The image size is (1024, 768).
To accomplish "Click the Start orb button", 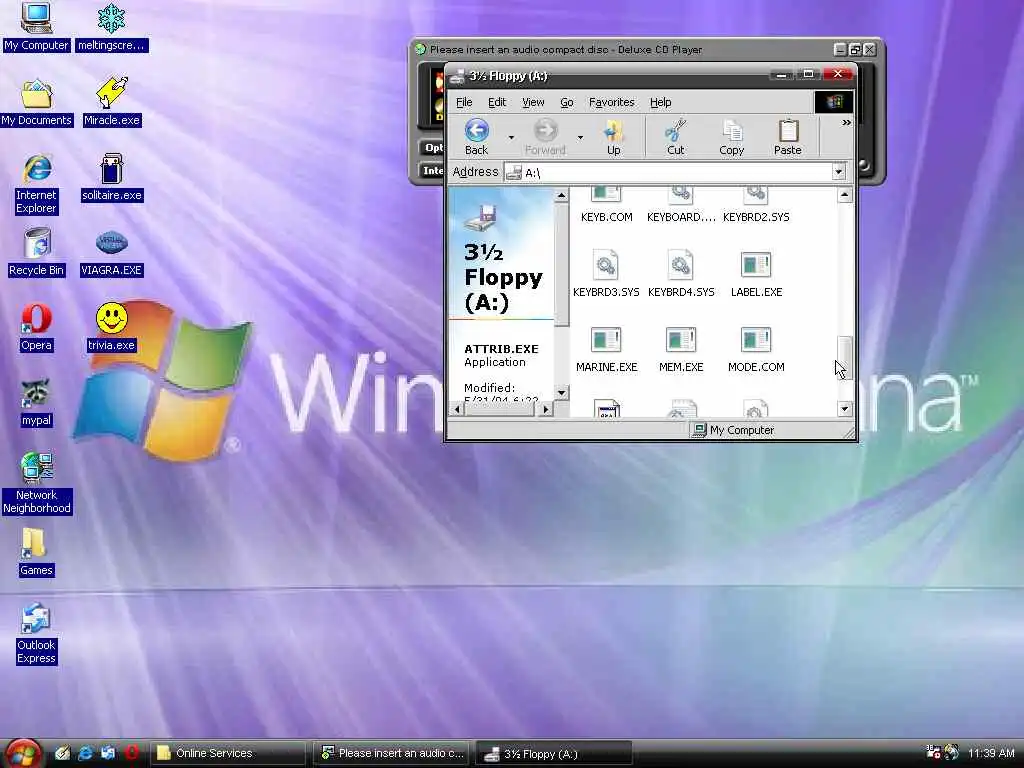I will [x=22, y=753].
